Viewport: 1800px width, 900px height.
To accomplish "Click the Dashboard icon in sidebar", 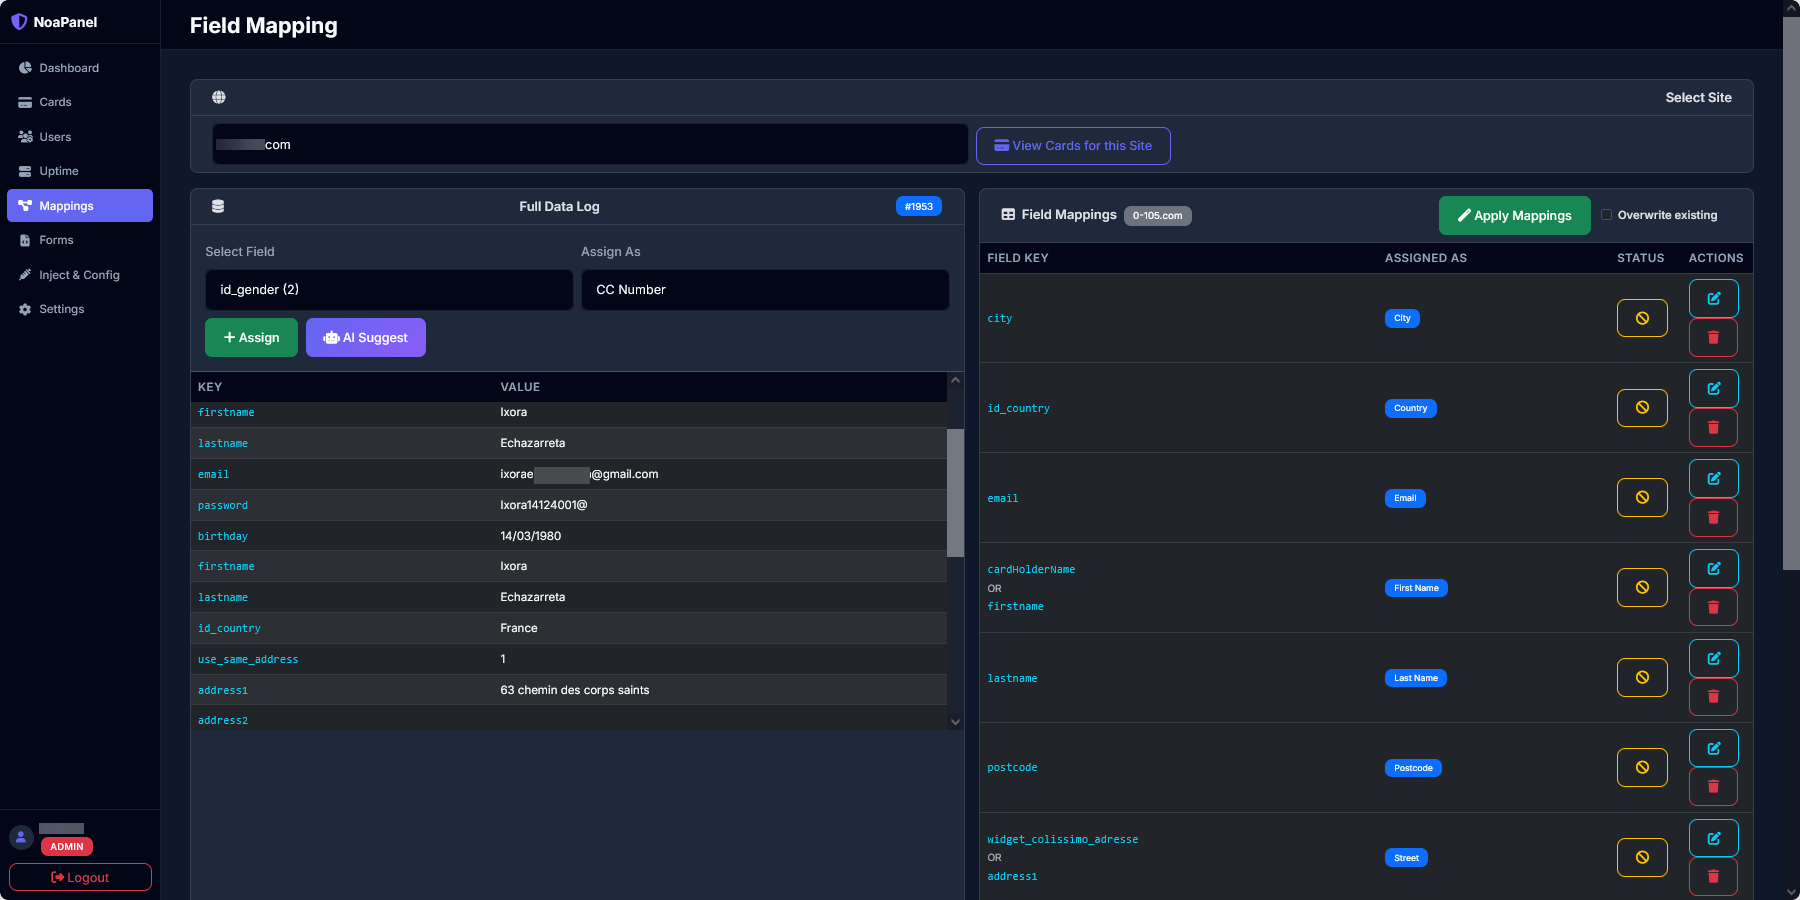I will pos(25,68).
